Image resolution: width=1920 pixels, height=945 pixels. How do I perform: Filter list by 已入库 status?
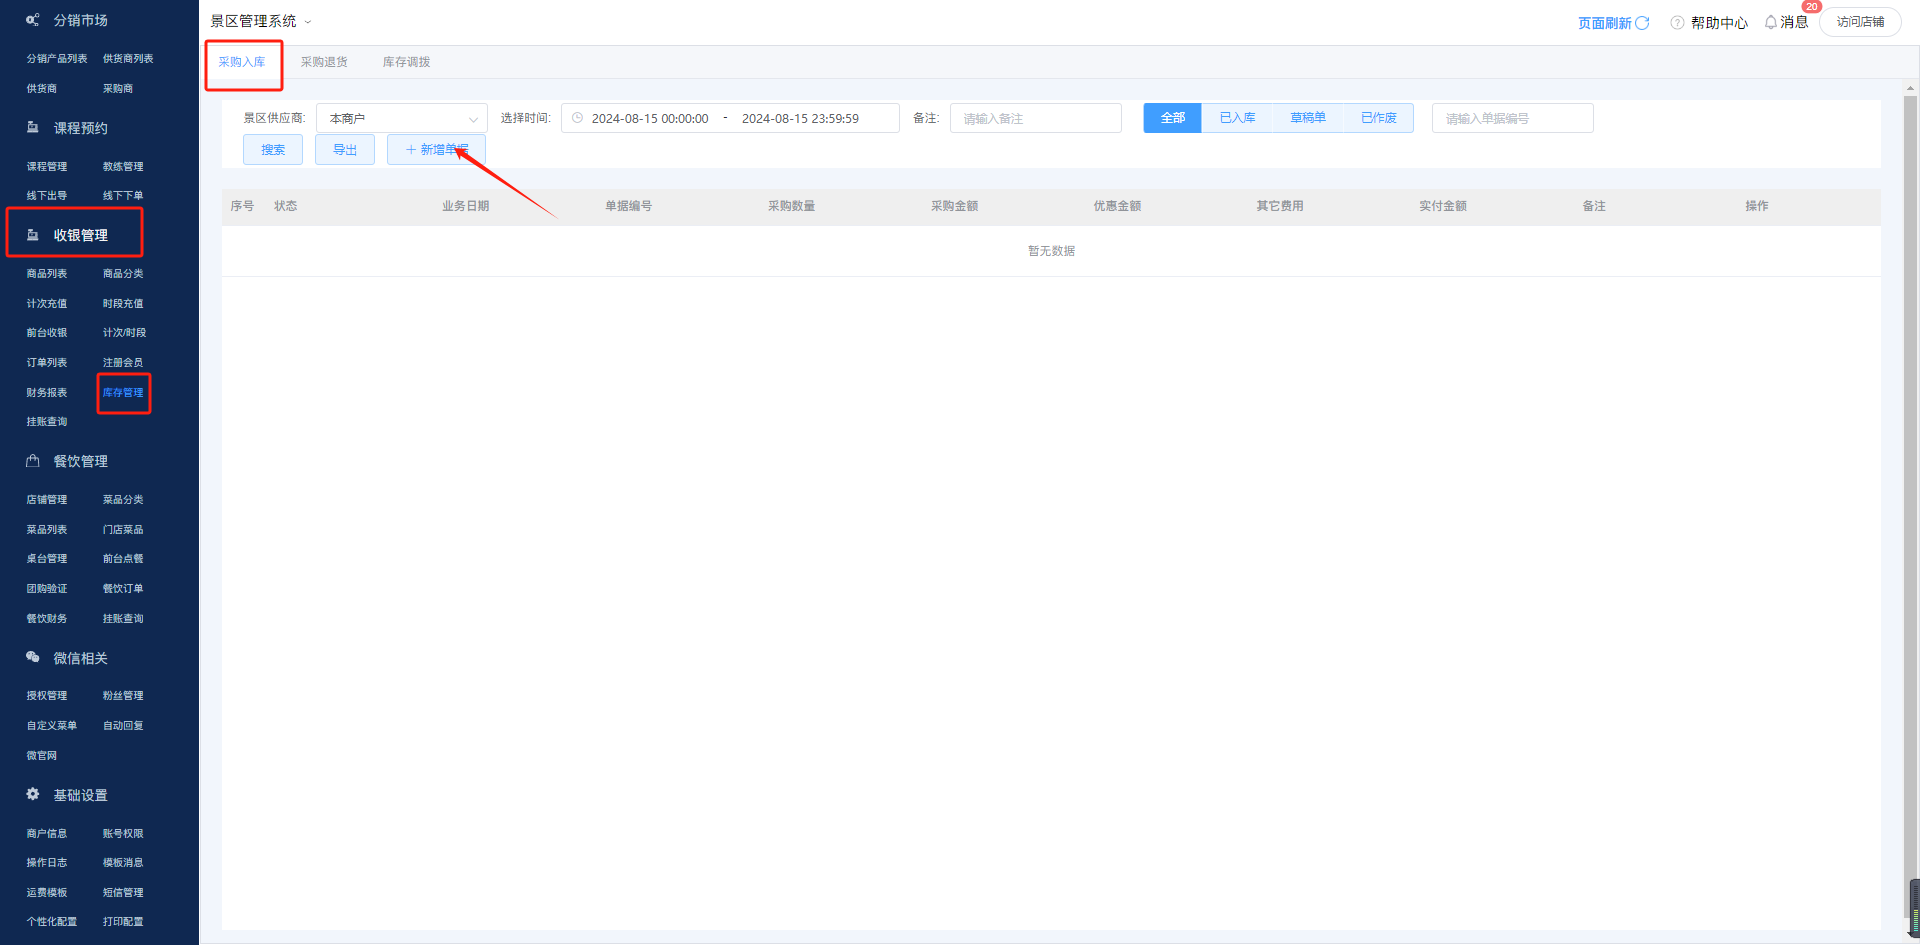1237,118
